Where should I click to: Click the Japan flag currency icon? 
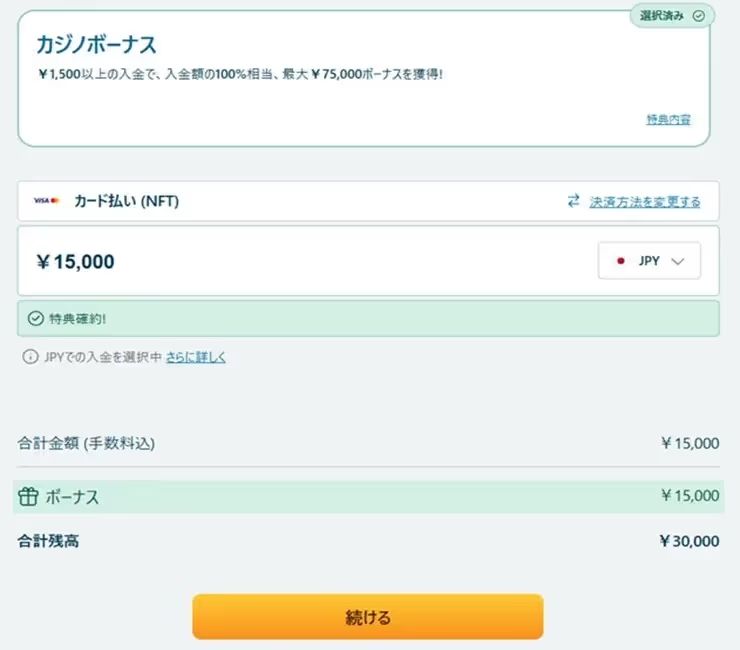pos(621,261)
